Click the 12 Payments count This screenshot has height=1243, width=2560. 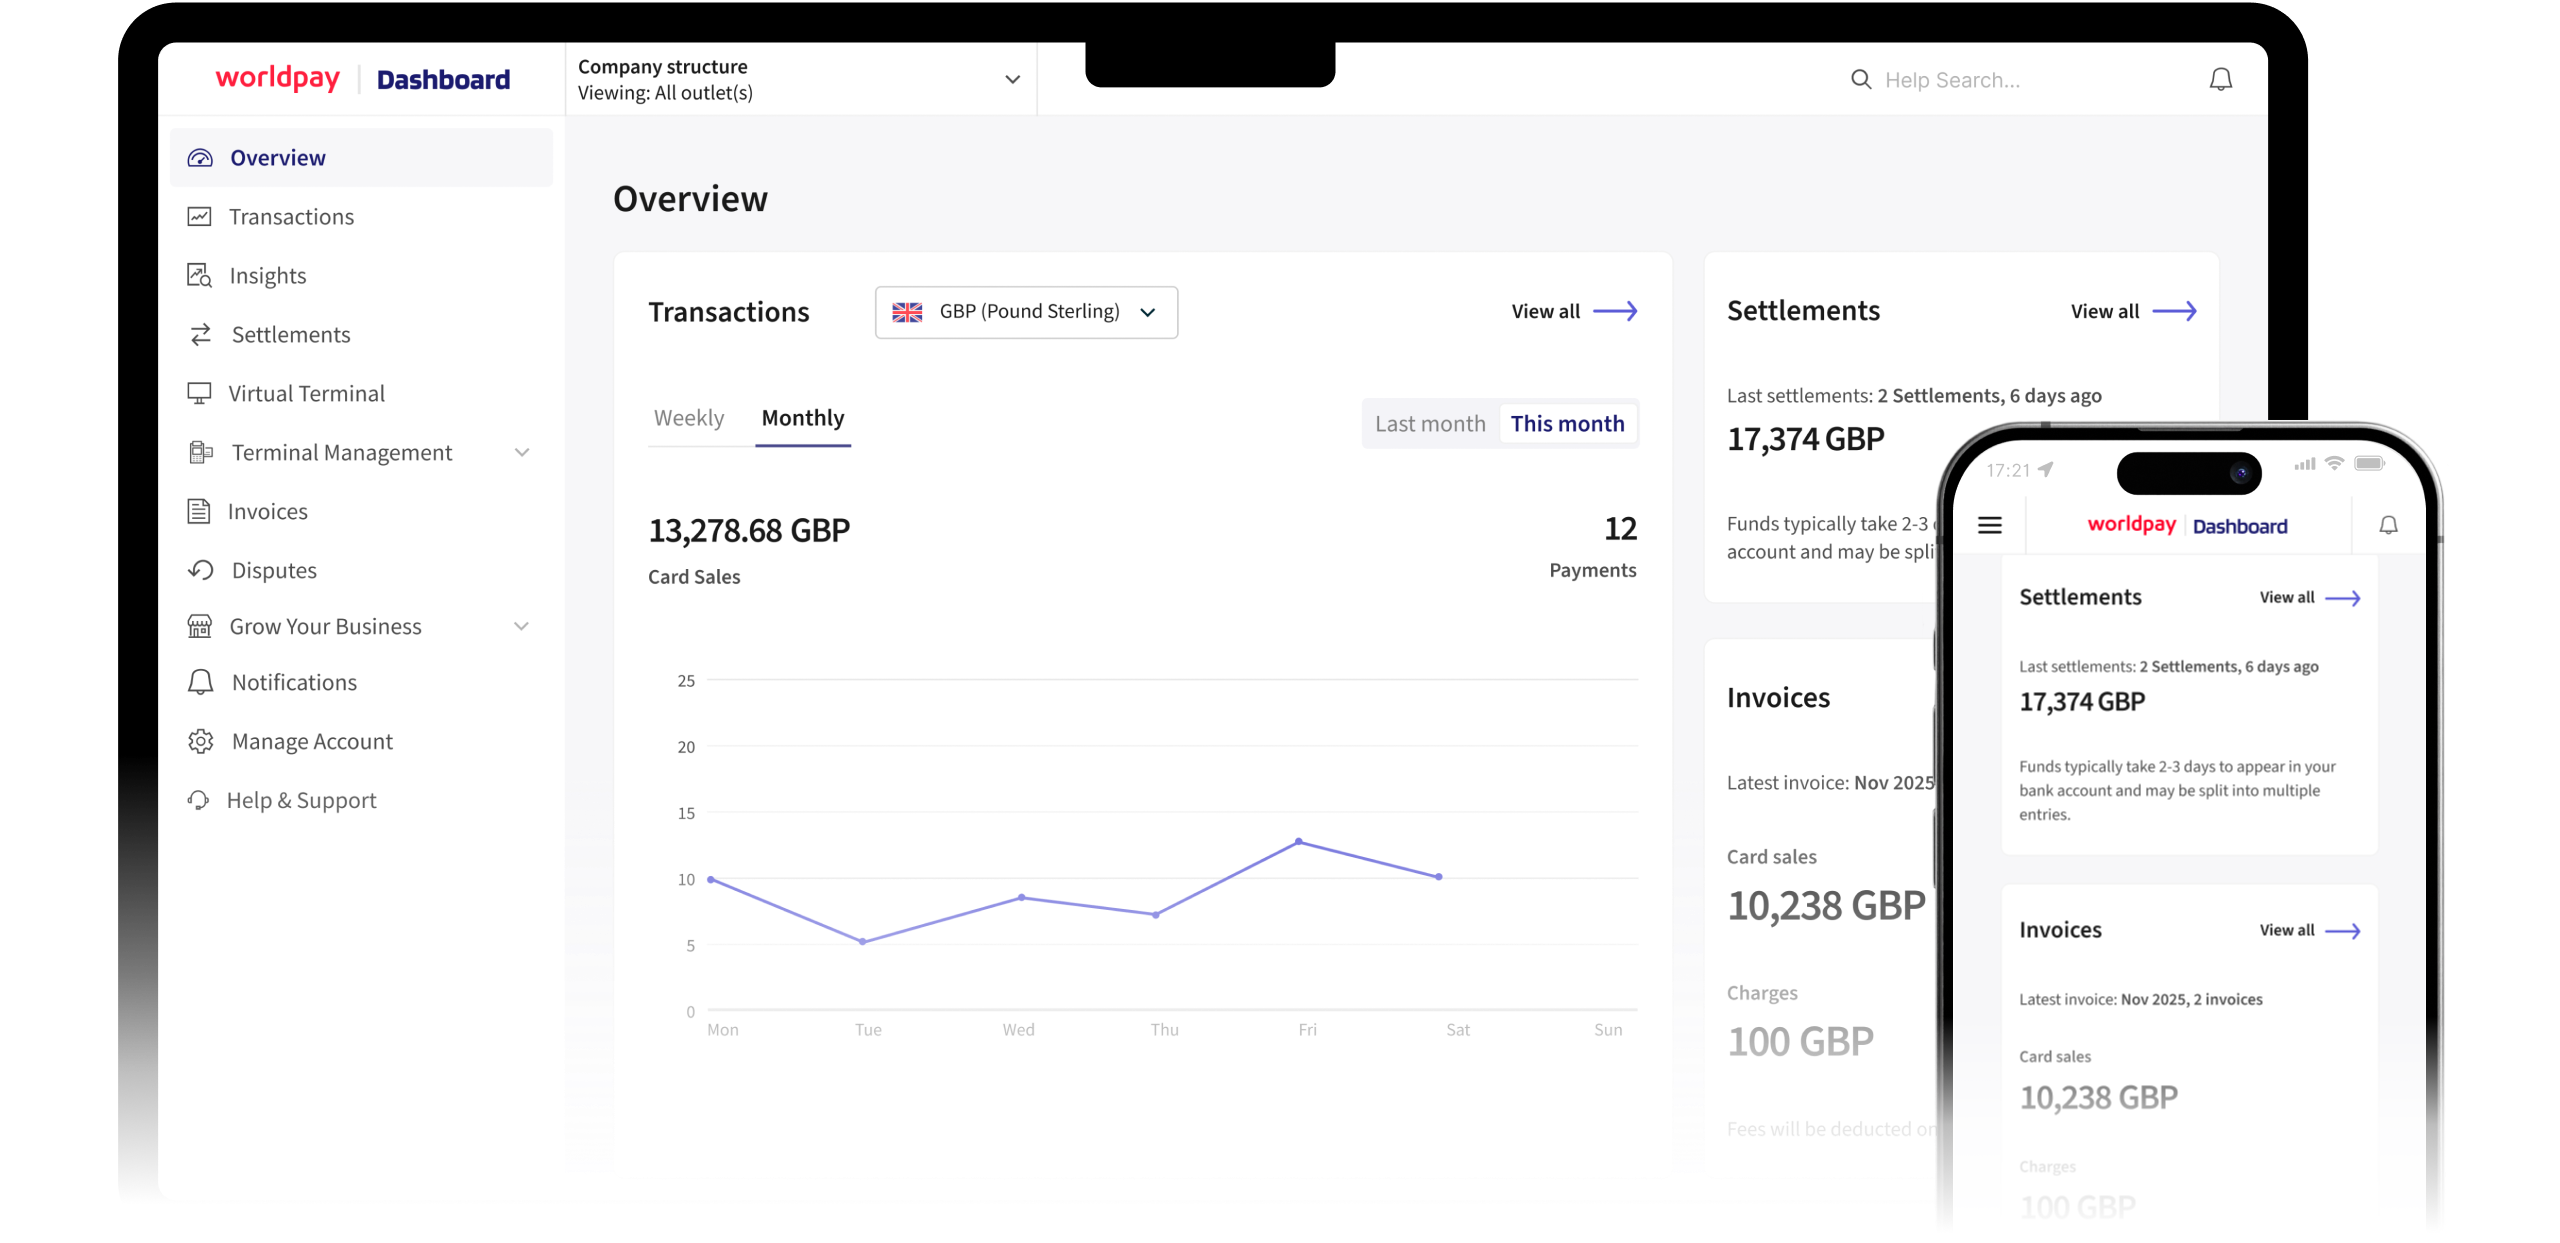tap(1620, 529)
